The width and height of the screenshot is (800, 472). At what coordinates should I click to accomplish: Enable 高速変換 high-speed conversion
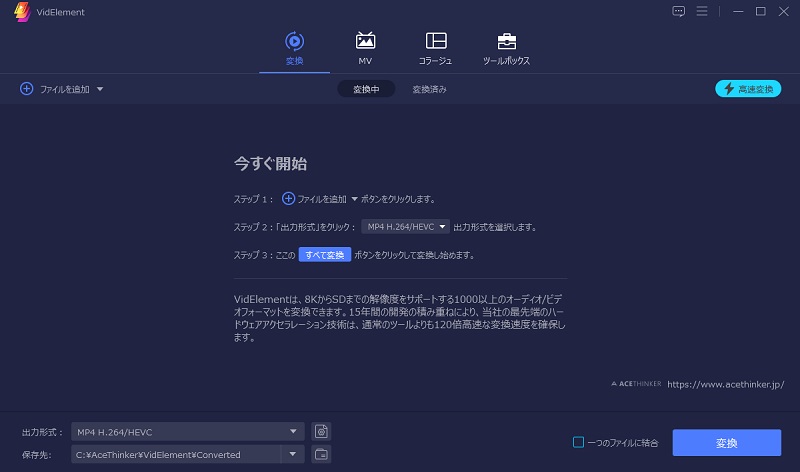[748, 89]
